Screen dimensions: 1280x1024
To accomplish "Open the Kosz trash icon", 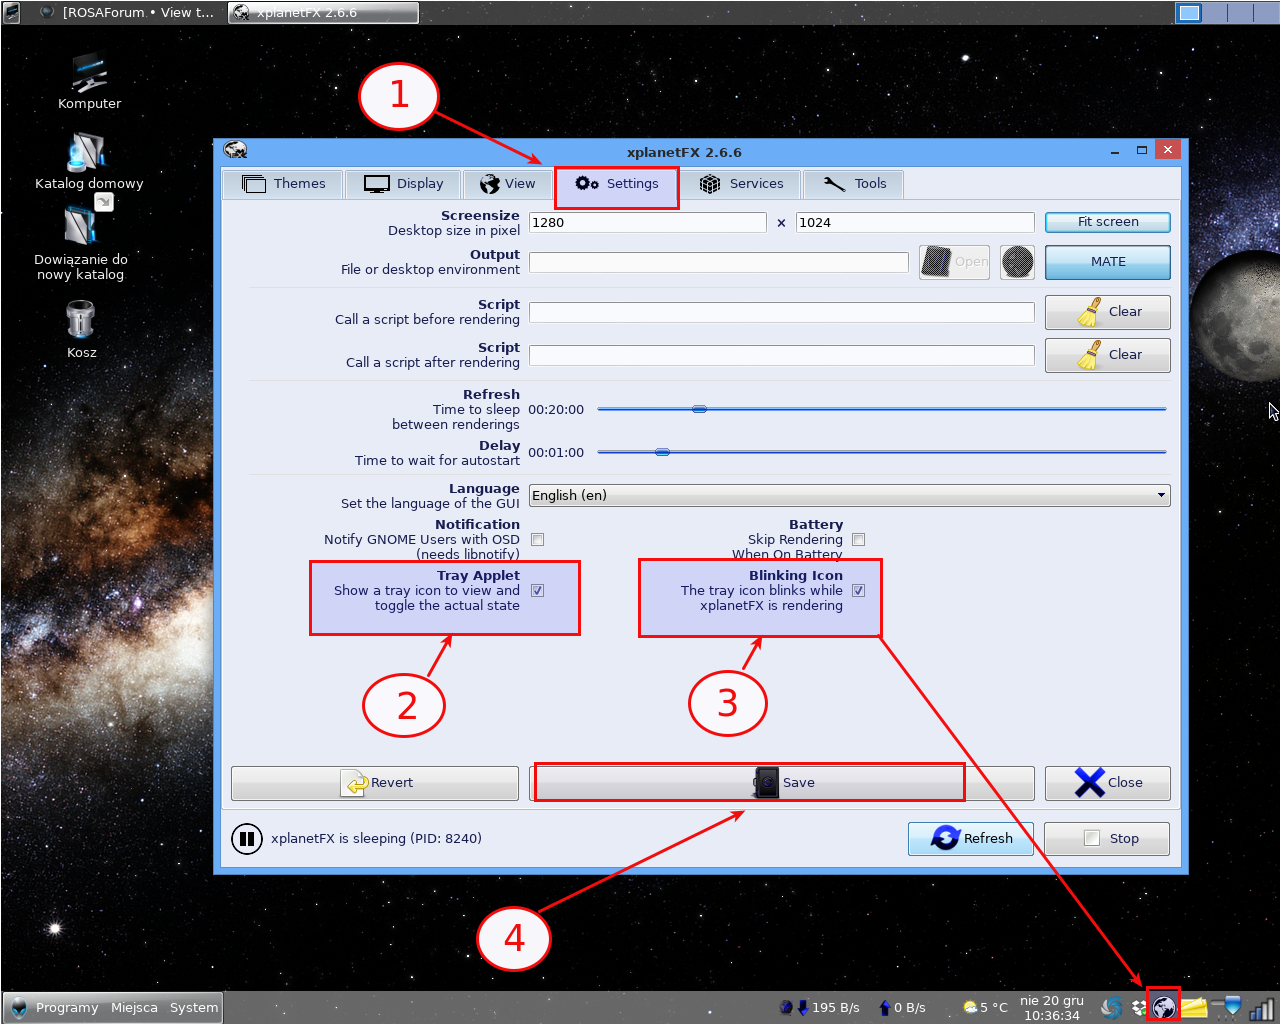I will click(x=81, y=328).
